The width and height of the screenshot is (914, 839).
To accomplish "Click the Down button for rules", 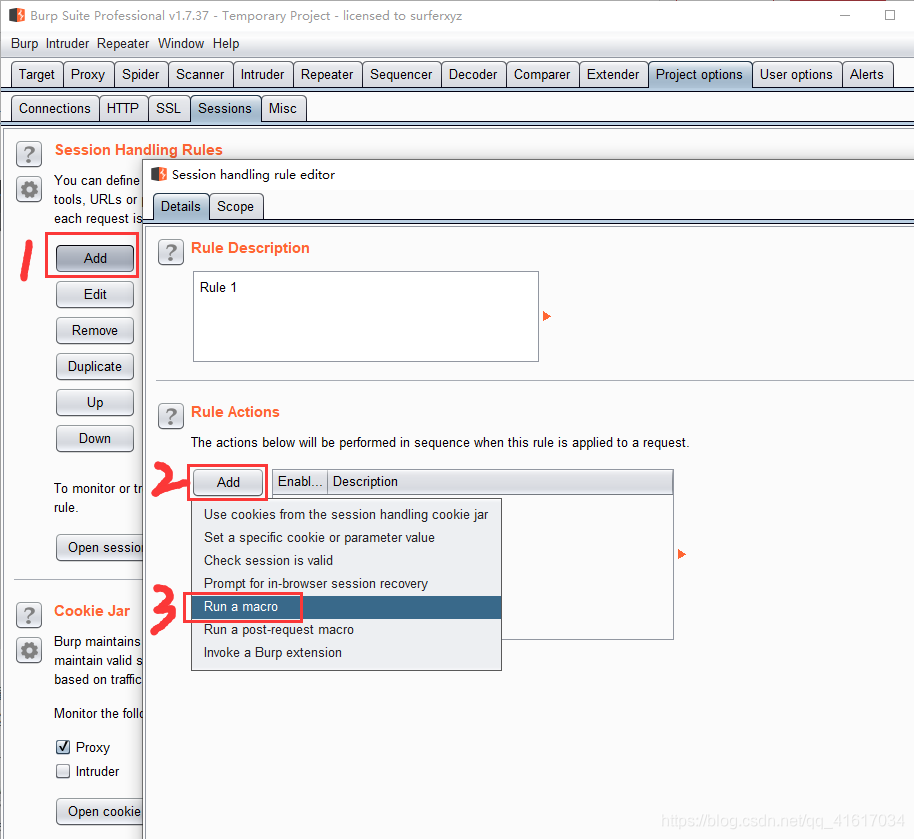I will pyautogui.click(x=95, y=438).
